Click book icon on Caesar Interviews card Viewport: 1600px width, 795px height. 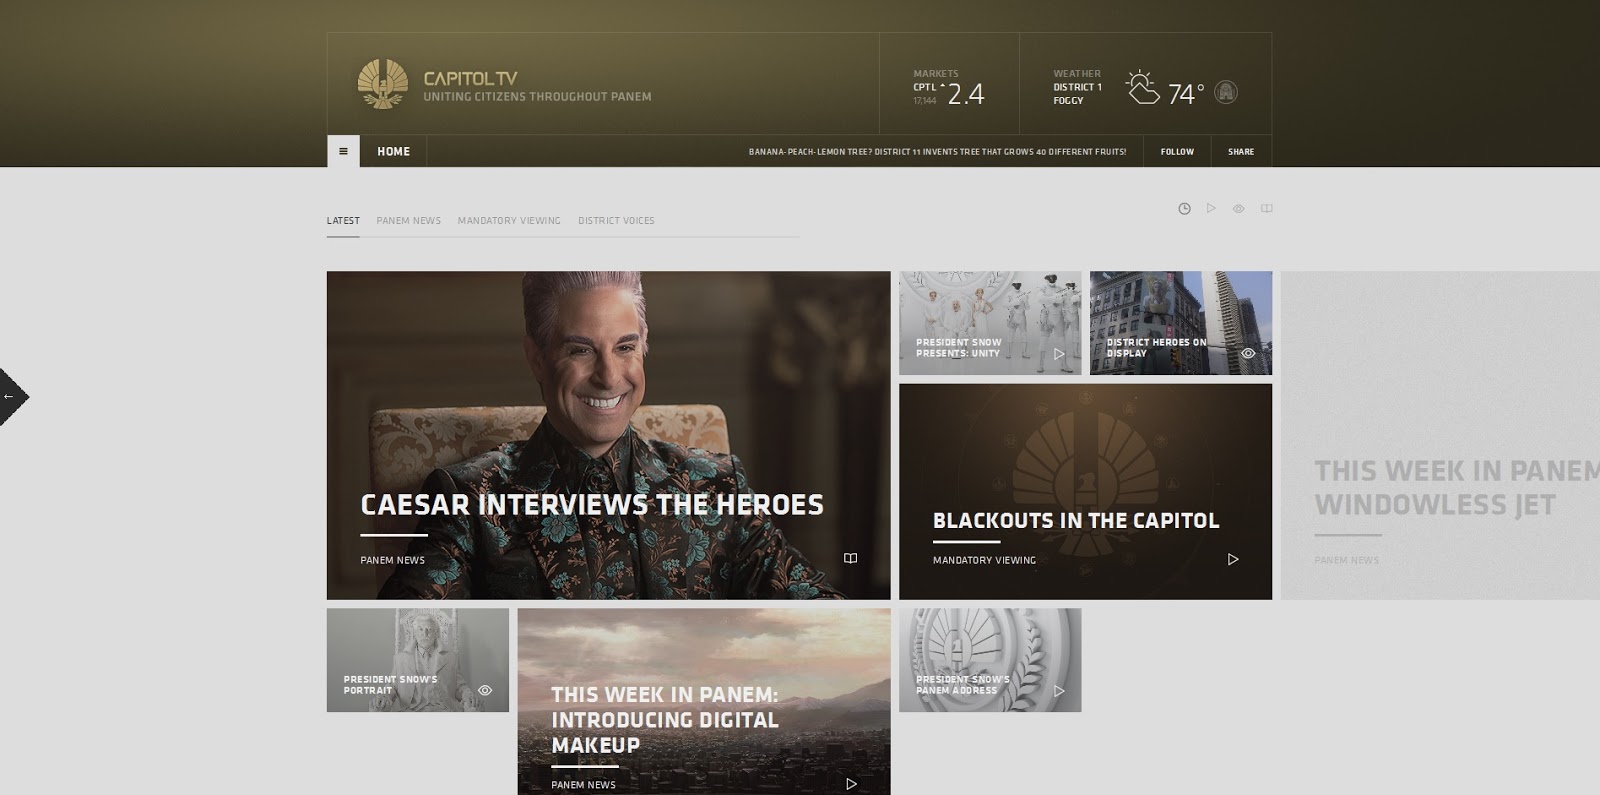click(850, 559)
